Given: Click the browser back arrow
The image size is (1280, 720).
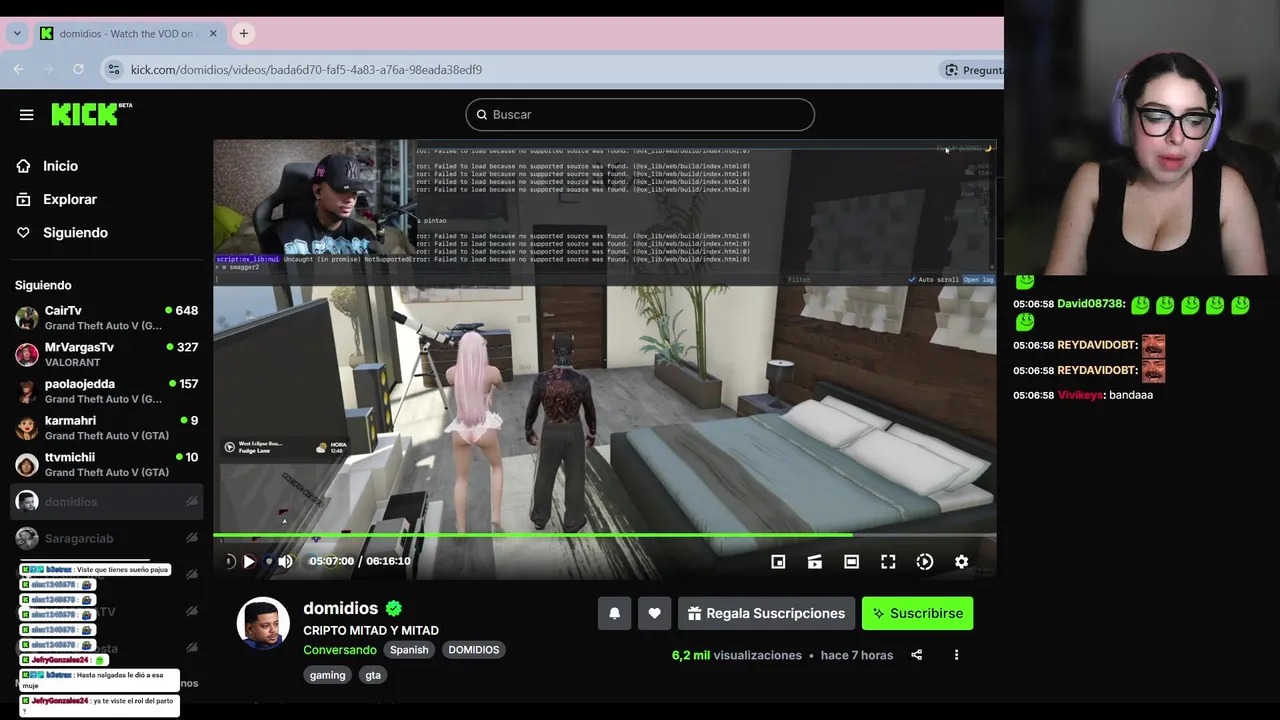Looking at the screenshot, I should tap(19, 69).
